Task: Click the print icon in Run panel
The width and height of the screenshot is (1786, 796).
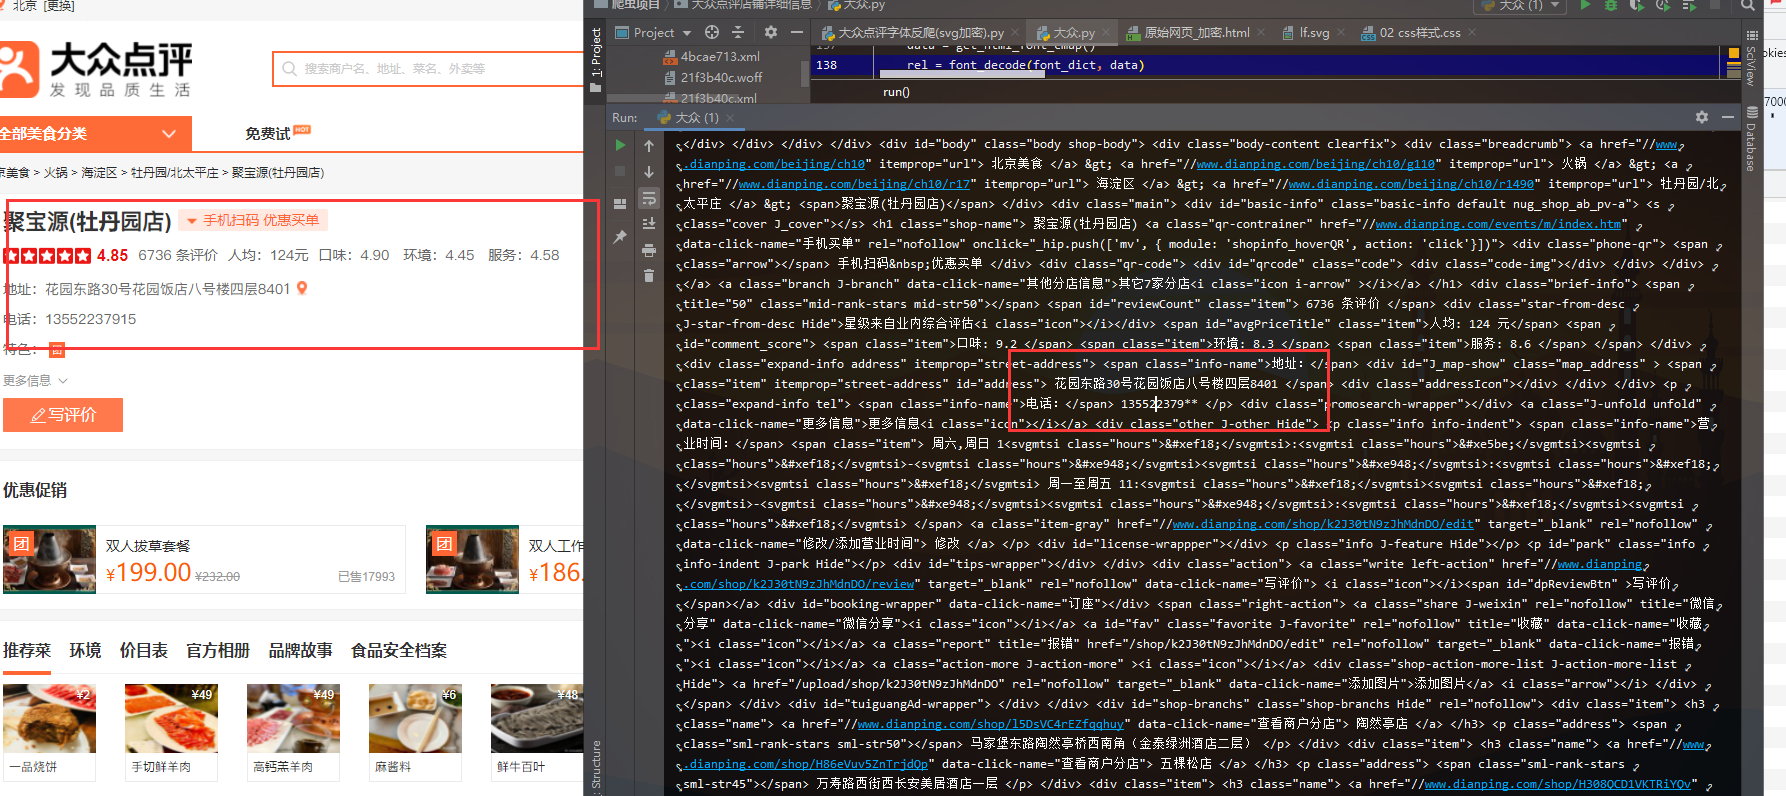Action: click(649, 250)
